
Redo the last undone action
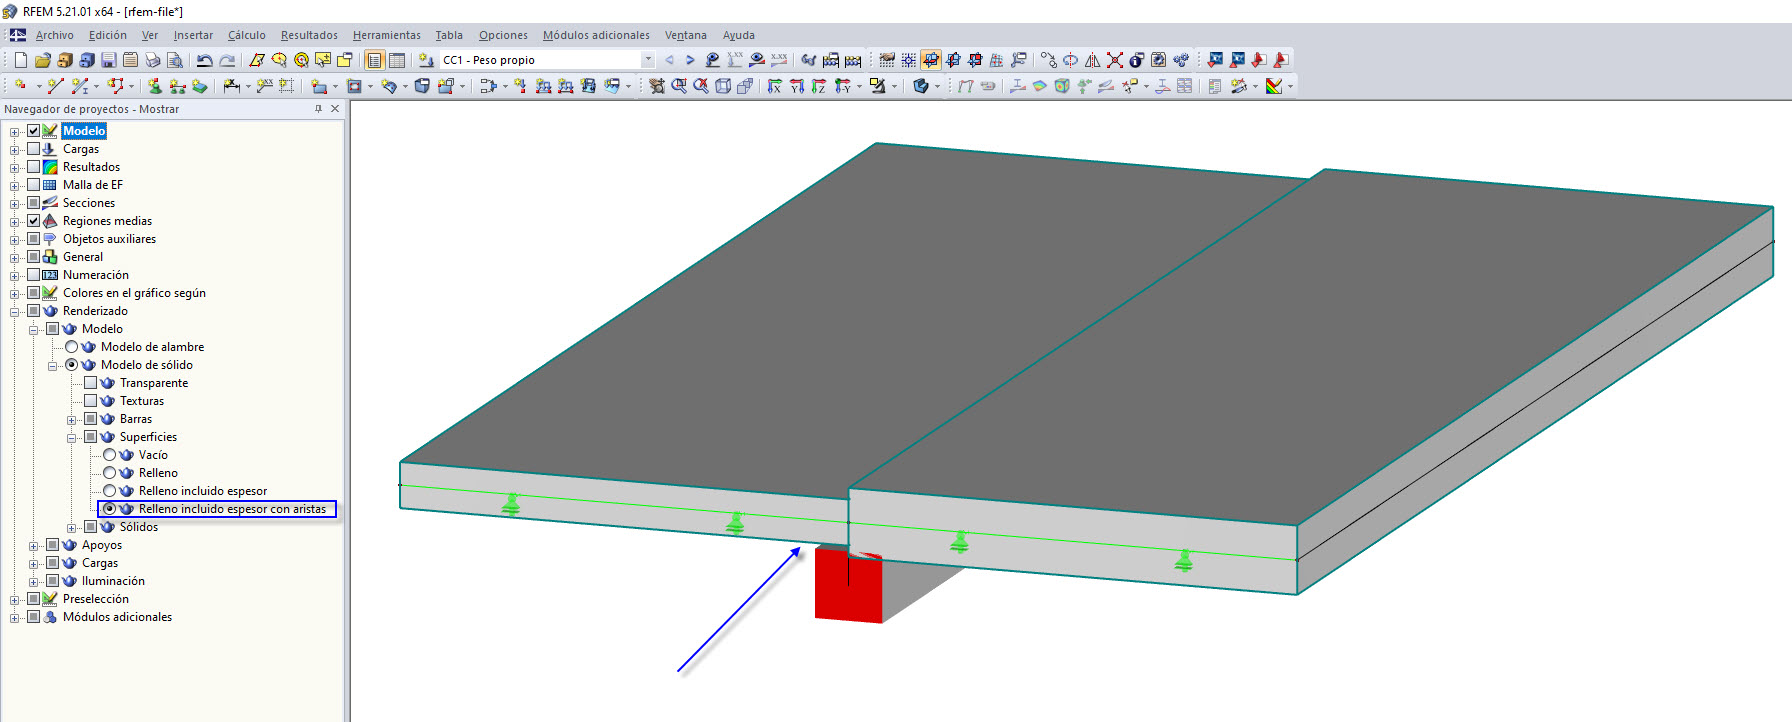[227, 60]
